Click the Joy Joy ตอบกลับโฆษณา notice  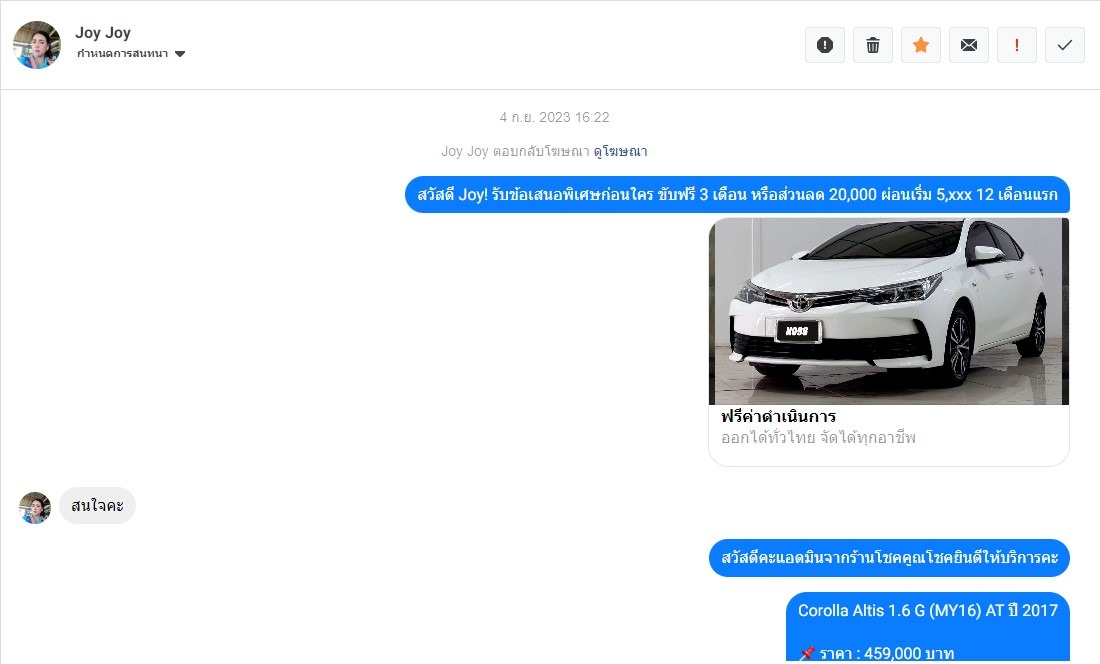[515, 151]
